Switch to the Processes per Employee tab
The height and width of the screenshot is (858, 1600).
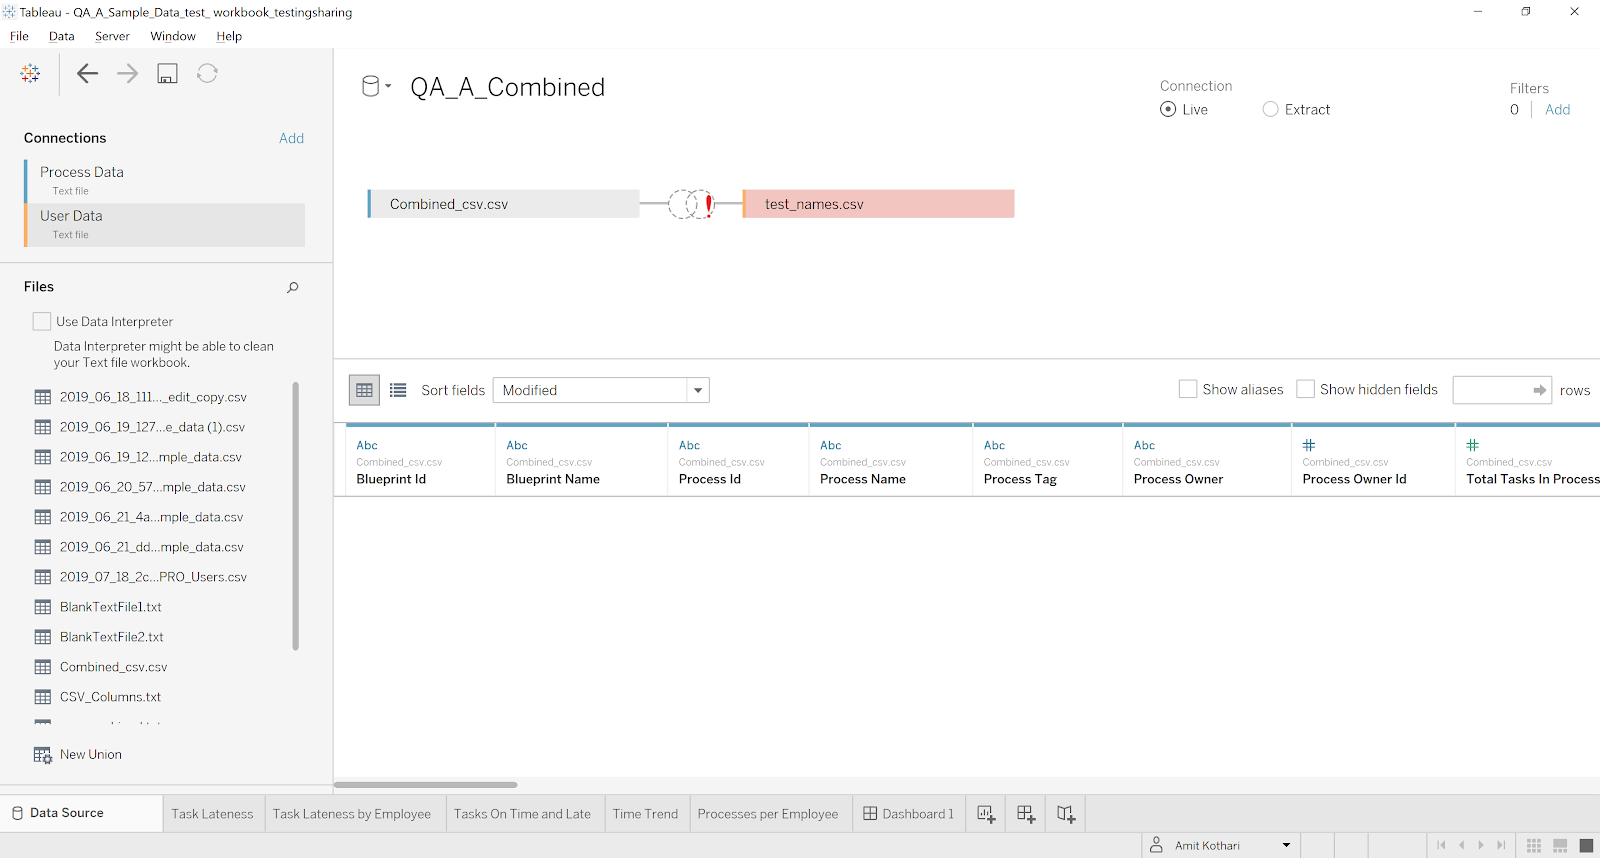click(768, 814)
